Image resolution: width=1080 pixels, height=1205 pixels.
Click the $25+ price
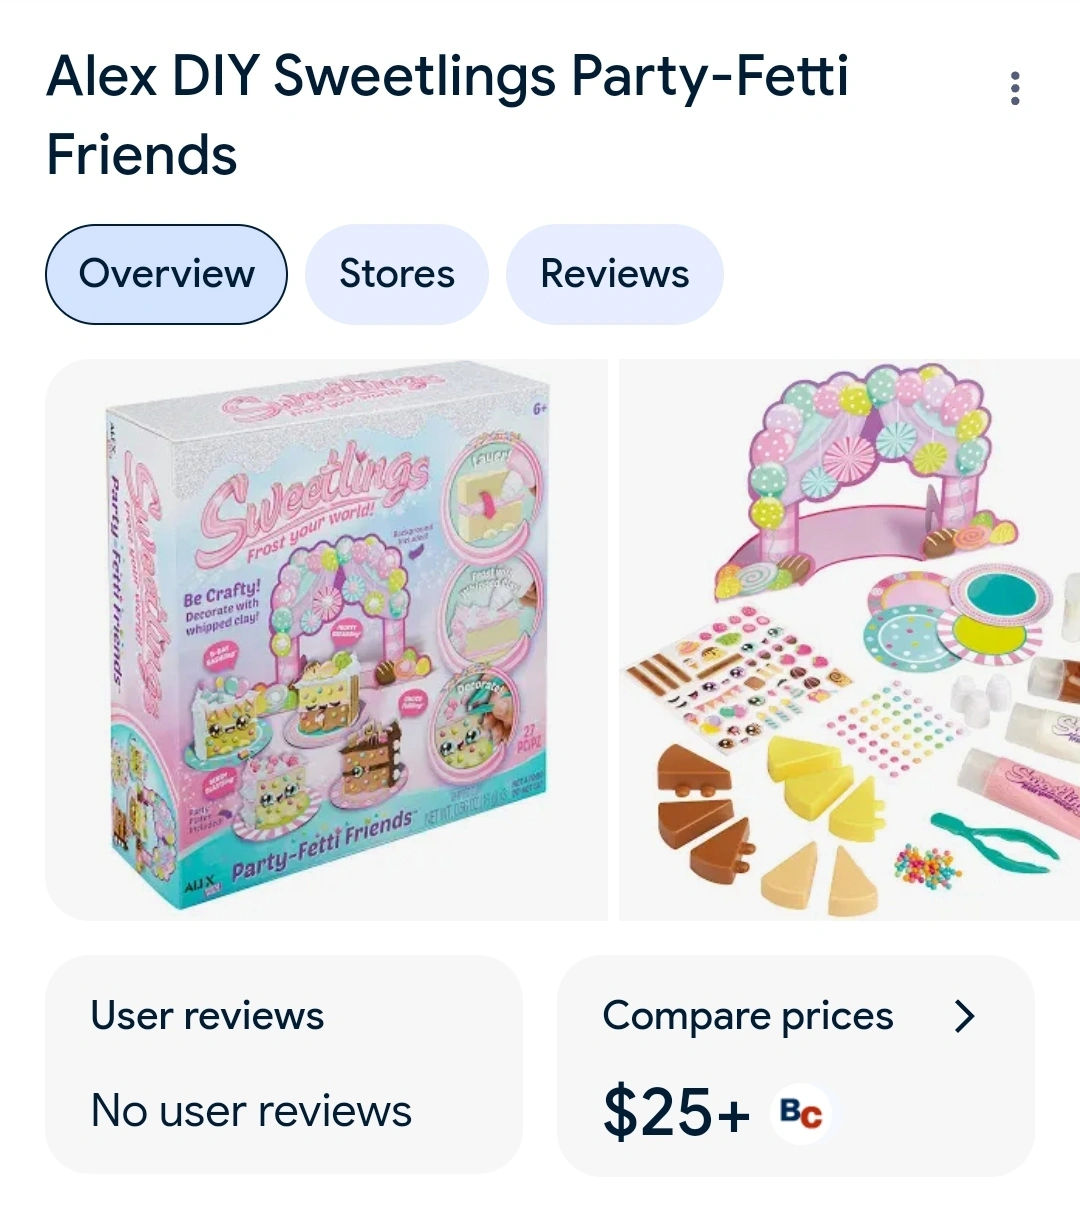click(676, 1112)
